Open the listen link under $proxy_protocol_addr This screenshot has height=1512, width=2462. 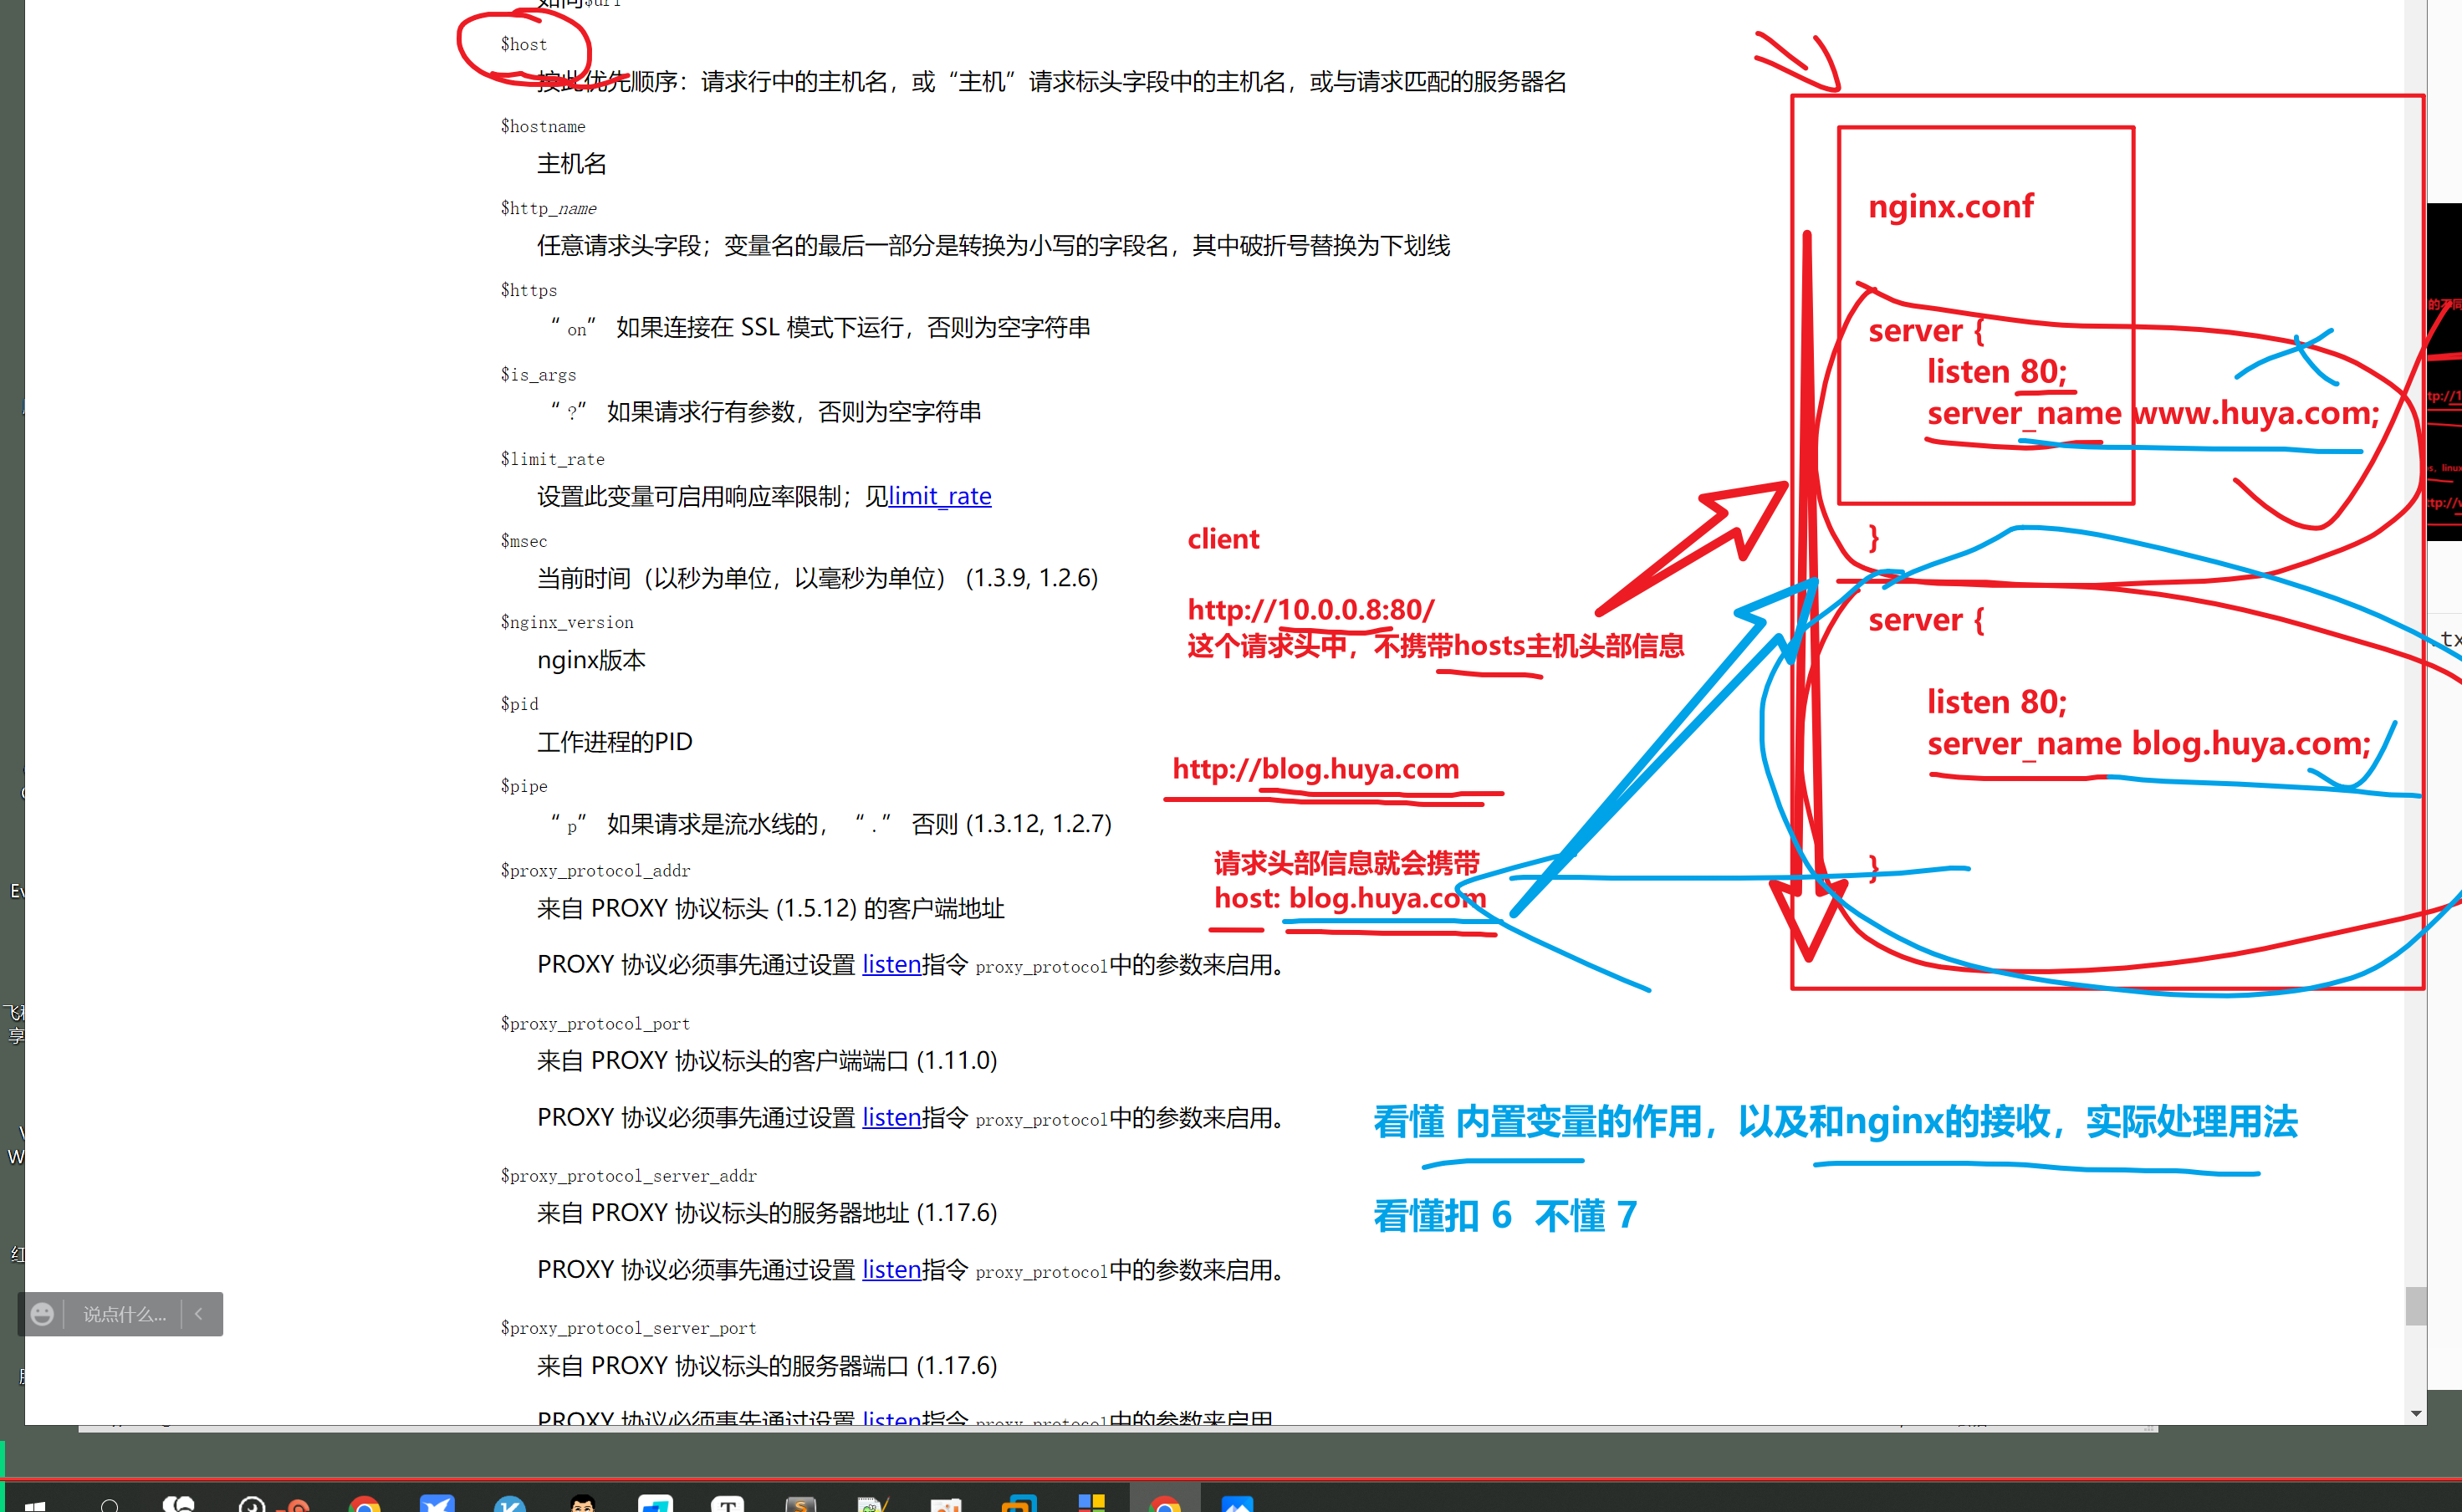[891, 964]
